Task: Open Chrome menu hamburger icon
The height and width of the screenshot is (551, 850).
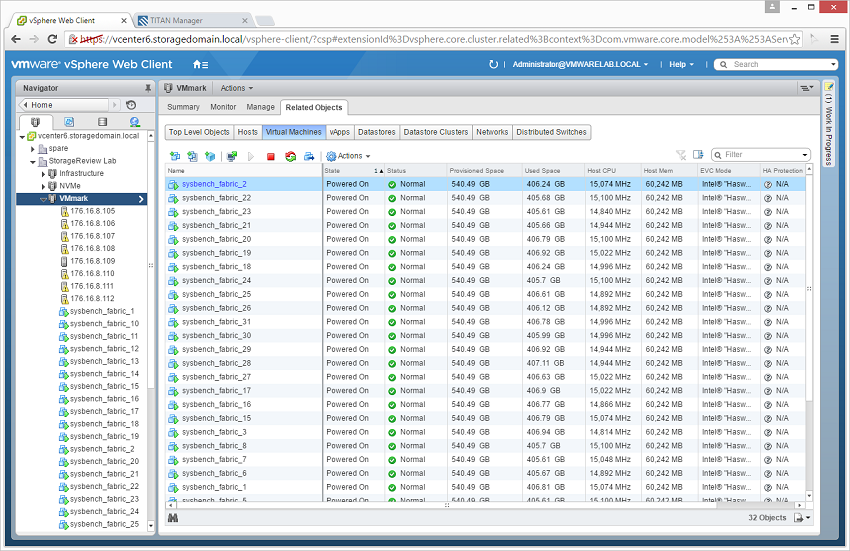Action: pos(835,39)
